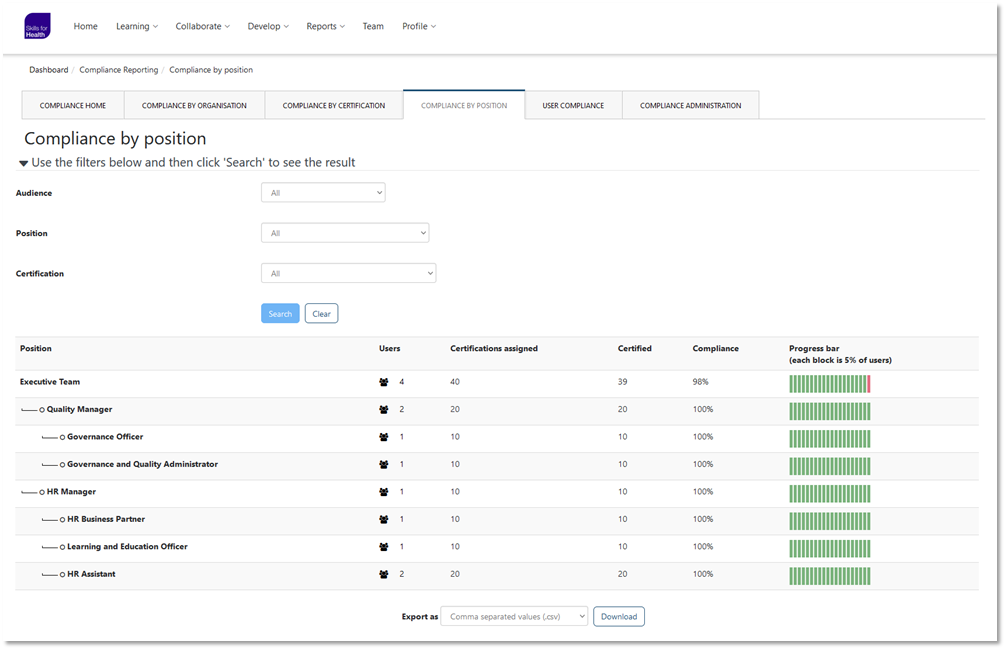Collapse the filters disclosure triangle

coord(24,164)
